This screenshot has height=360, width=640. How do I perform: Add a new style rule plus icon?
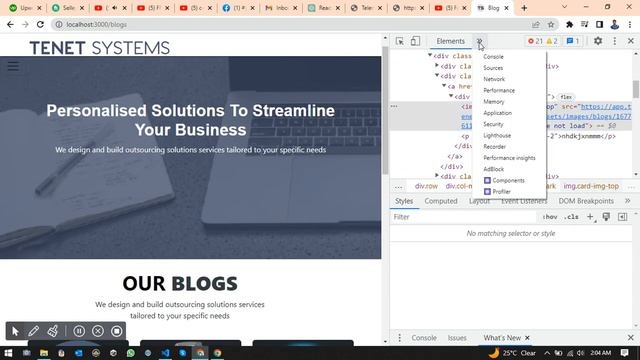(x=590, y=217)
